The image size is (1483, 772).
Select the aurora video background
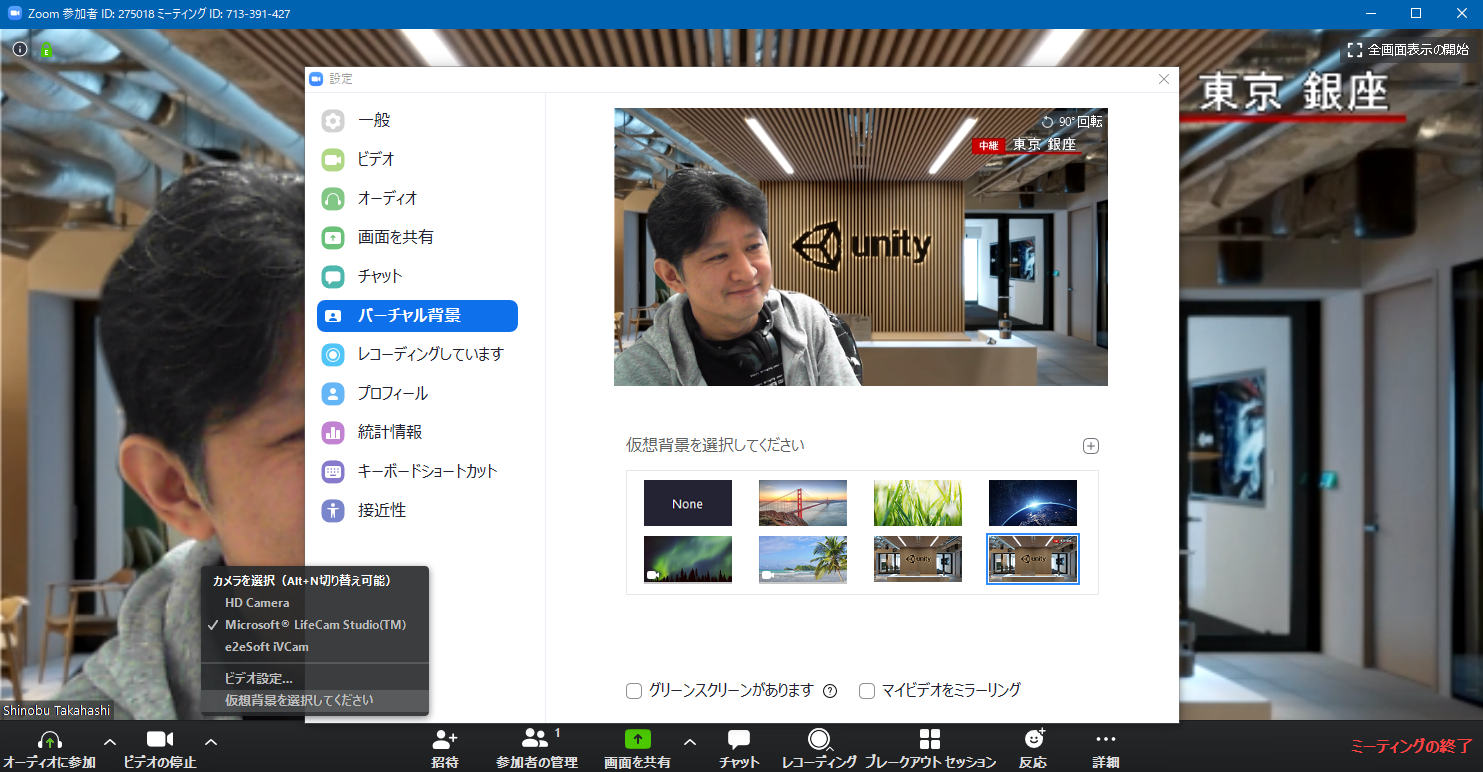(x=688, y=559)
